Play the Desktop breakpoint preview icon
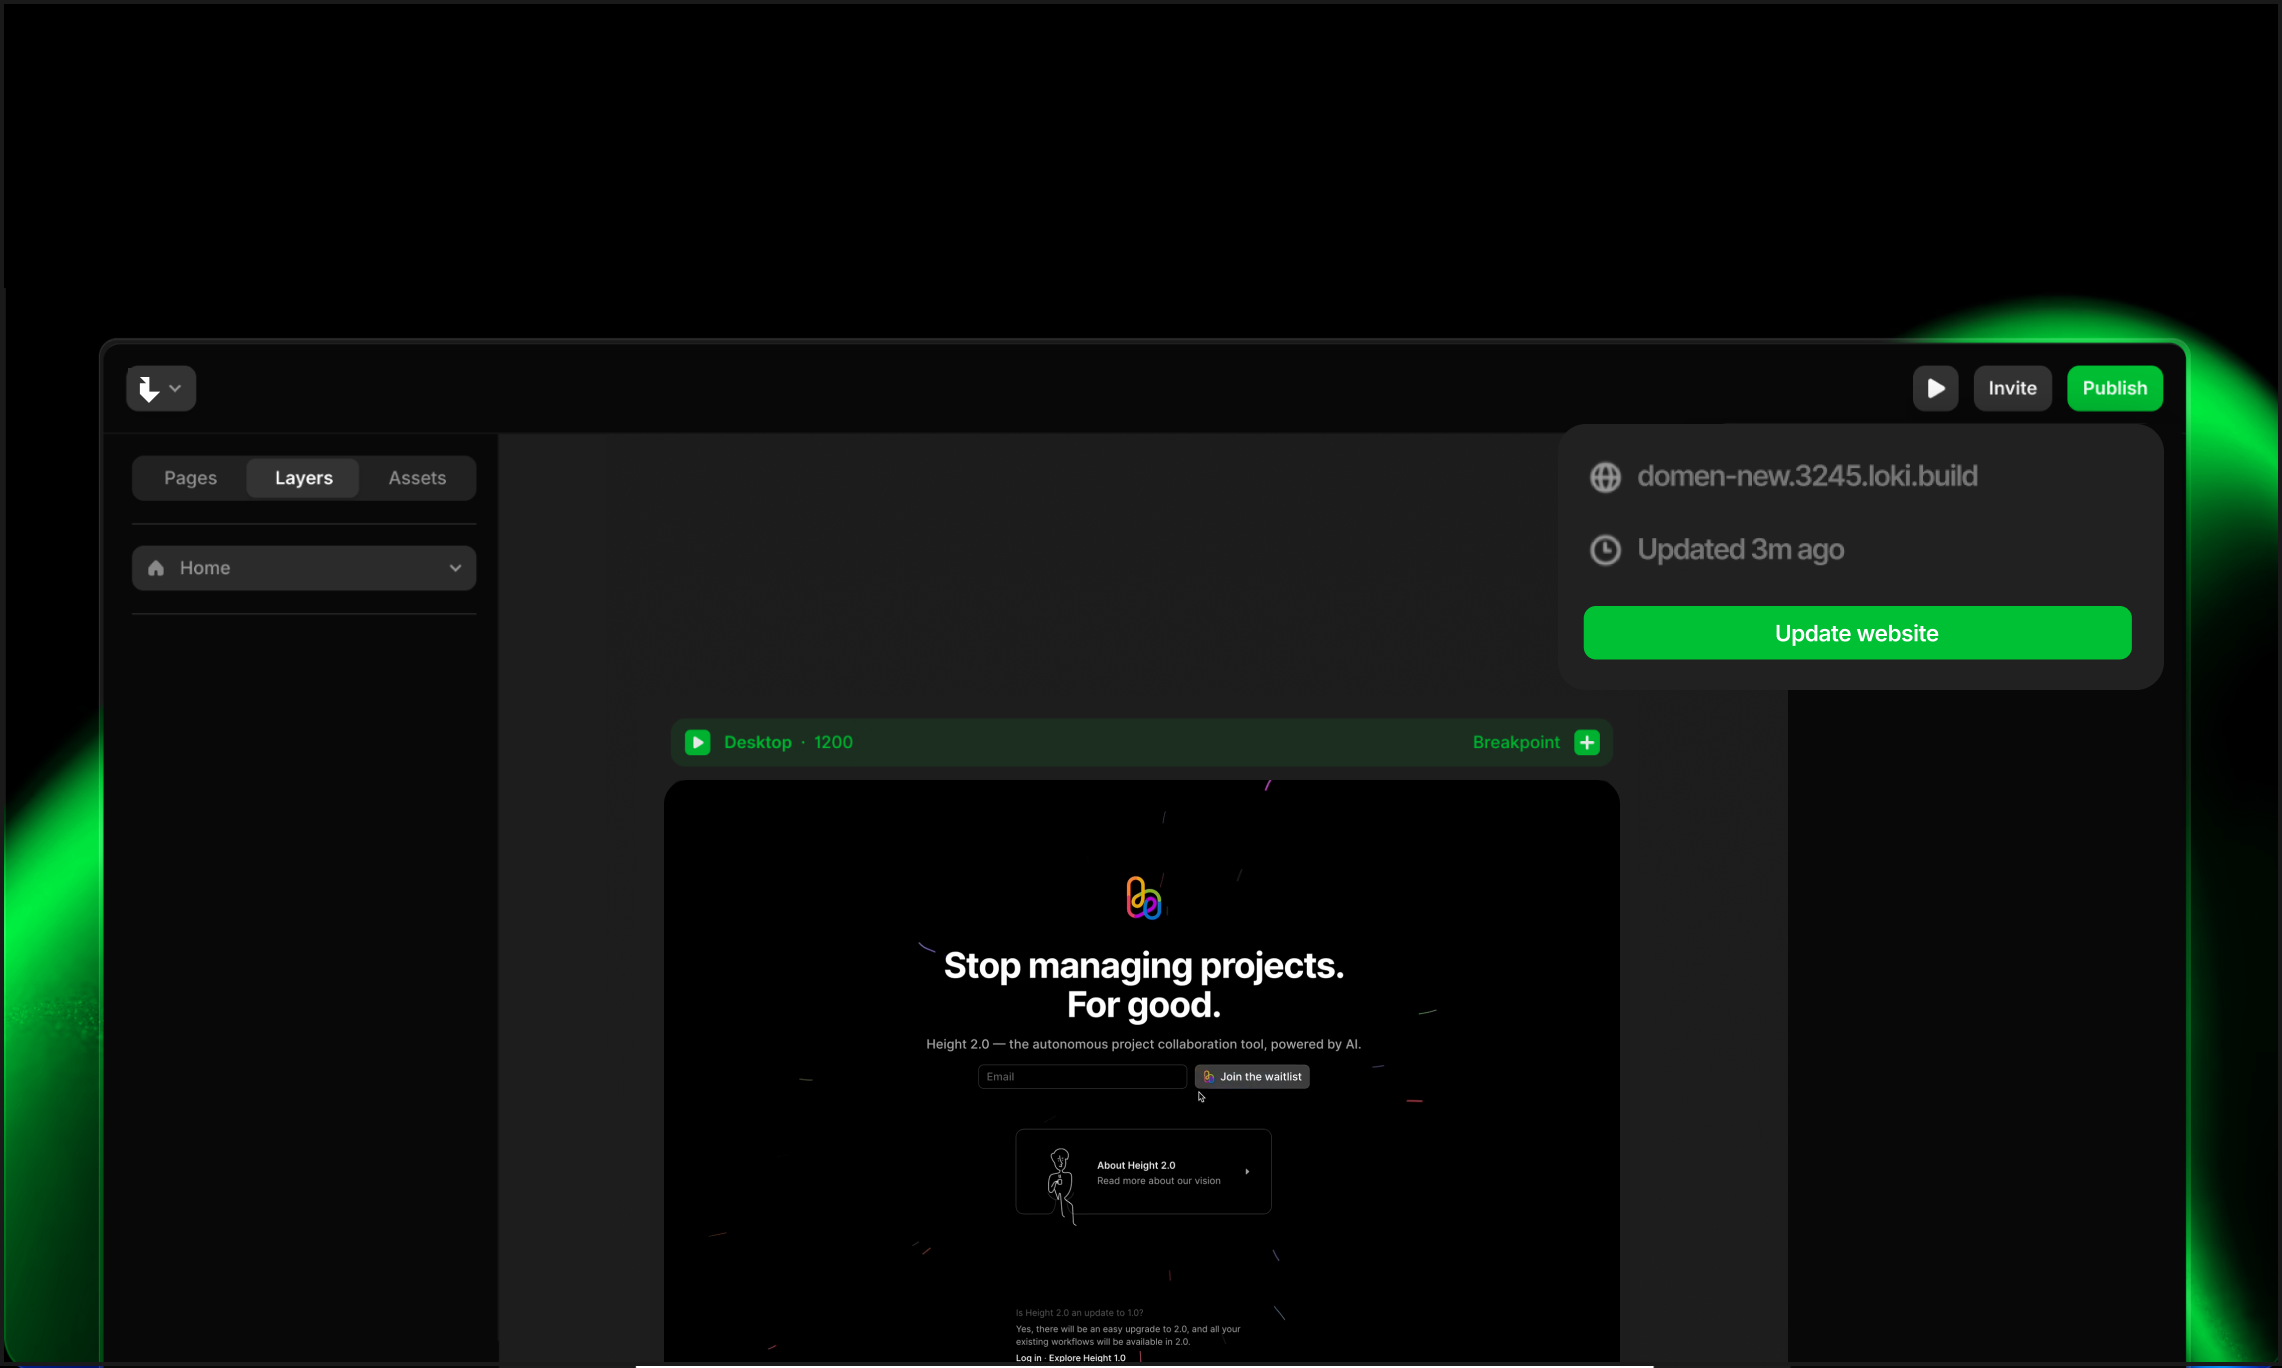The width and height of the screenshot is (2282, 1368). (697, 742)
